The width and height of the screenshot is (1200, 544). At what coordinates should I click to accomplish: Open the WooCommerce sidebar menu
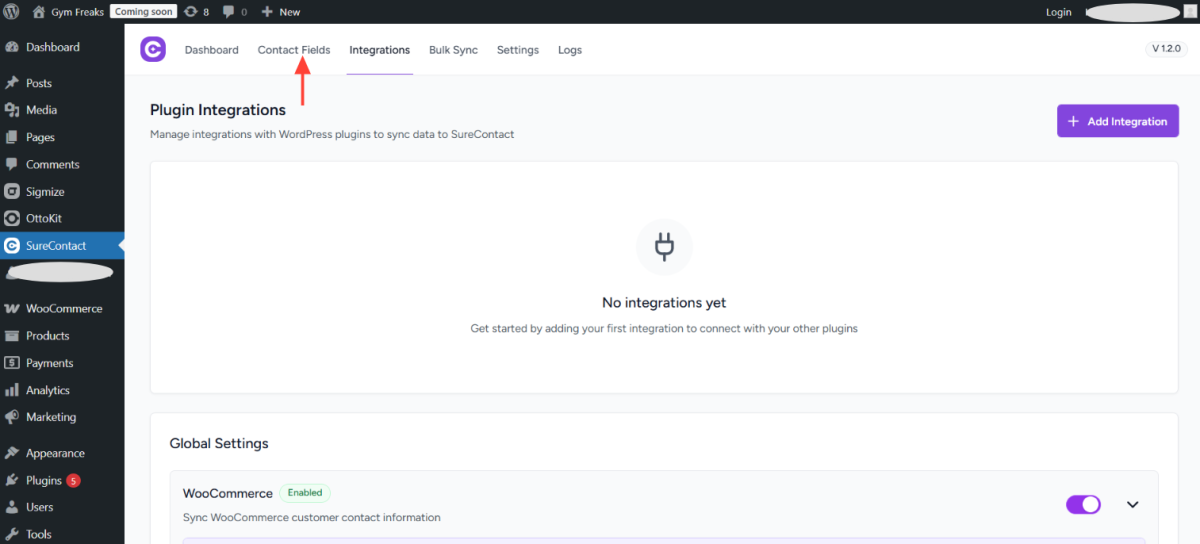pyautogui.click(x=63, y=309)
